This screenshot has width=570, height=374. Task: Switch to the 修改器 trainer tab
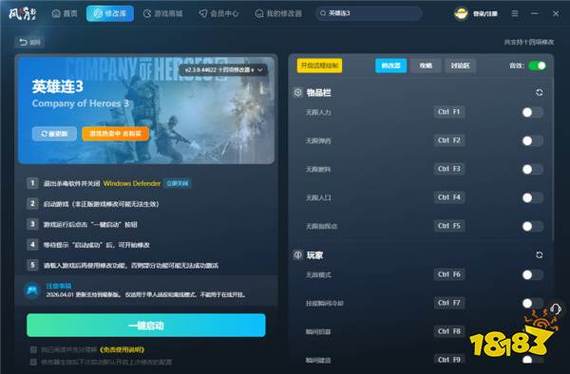391,66
